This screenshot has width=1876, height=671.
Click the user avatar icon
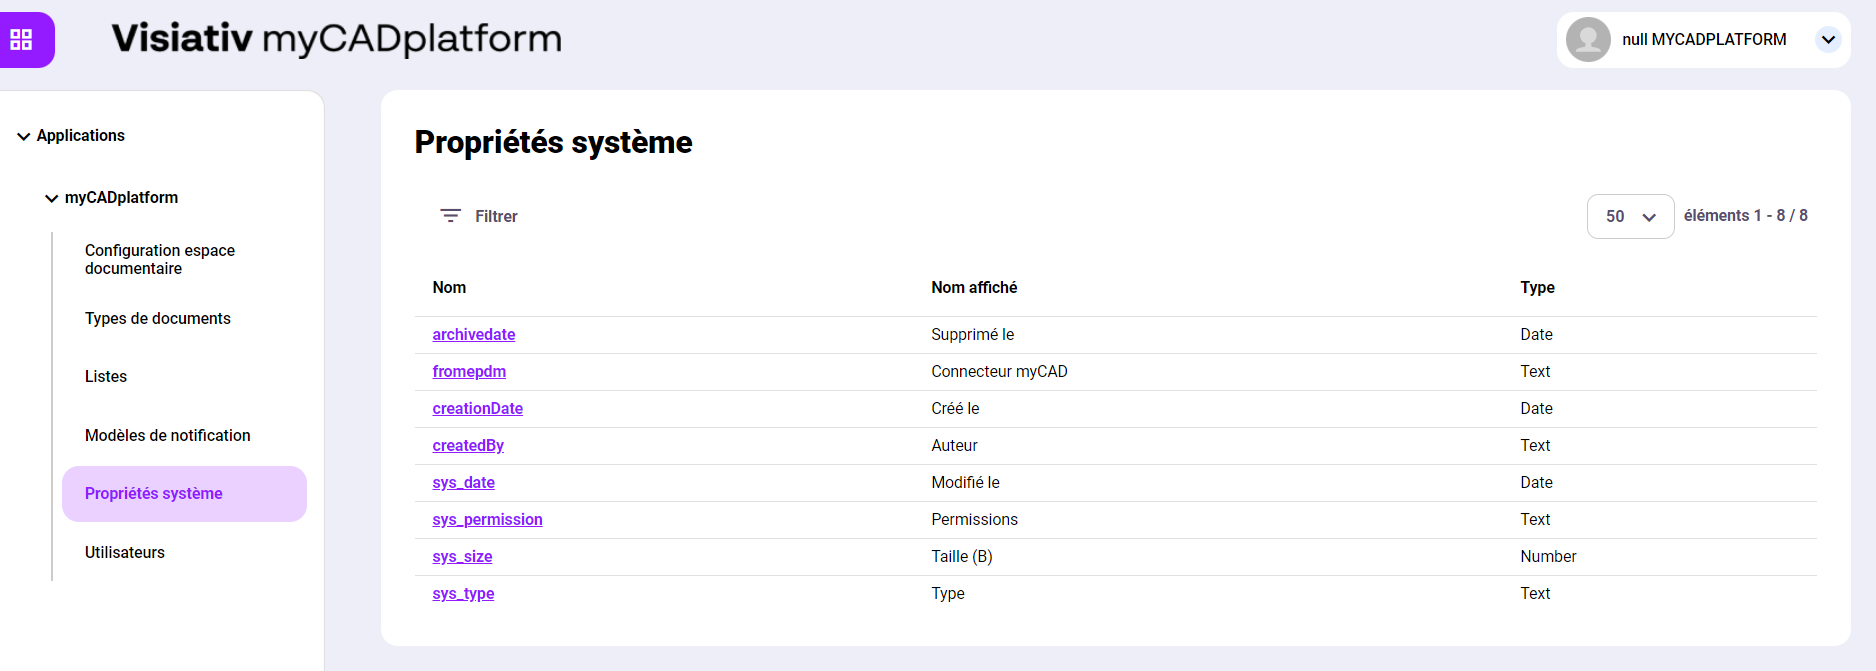tap(1587, 40)
